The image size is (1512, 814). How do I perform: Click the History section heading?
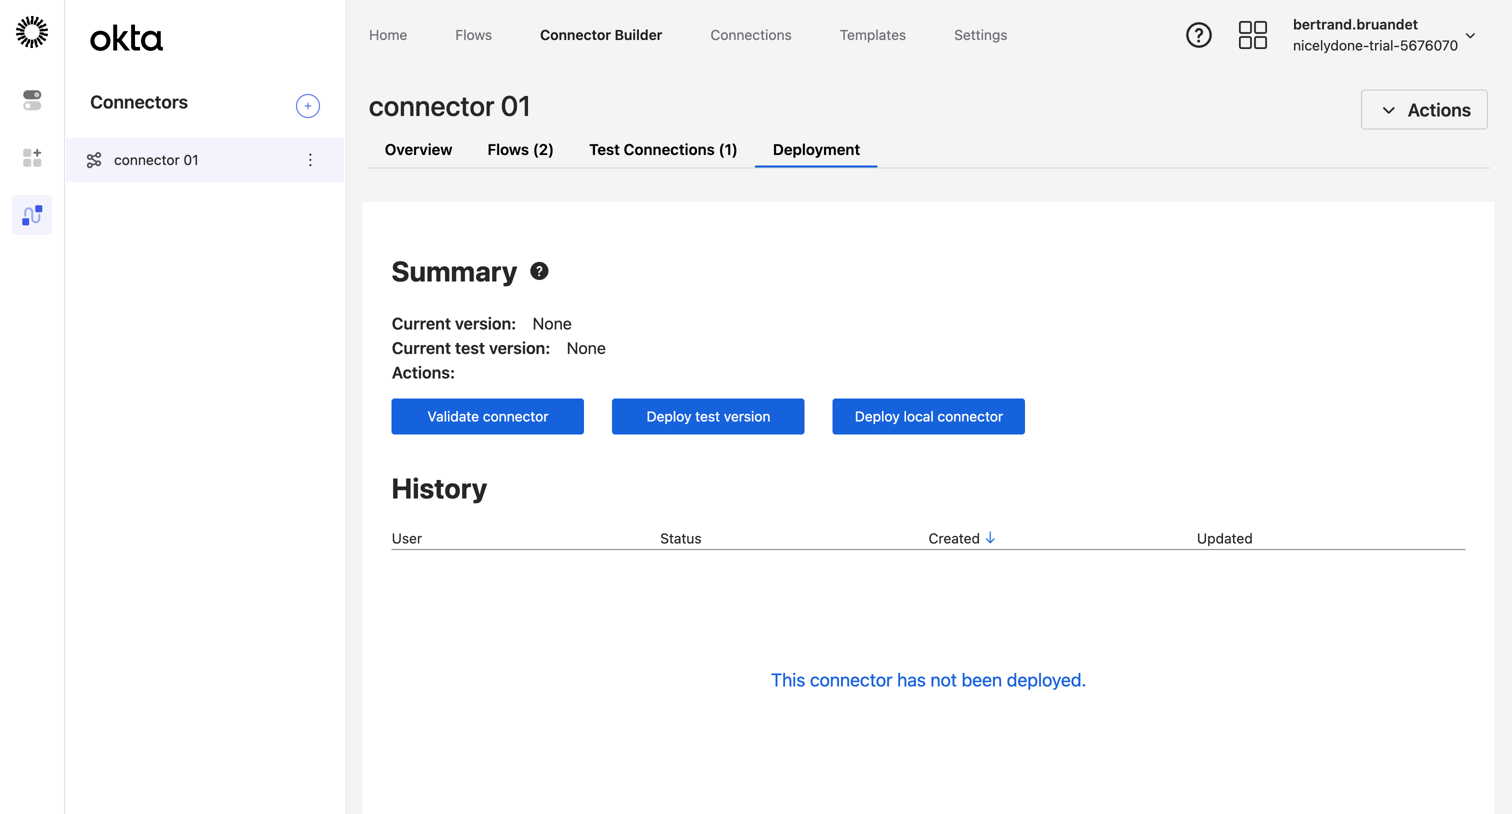coord(439,489)
